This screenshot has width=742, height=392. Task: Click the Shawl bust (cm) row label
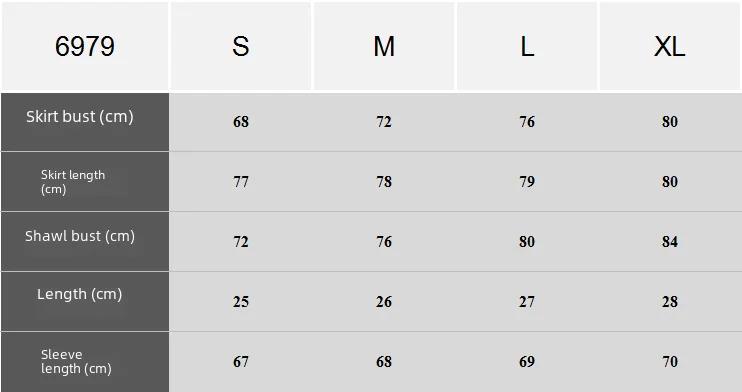click(80, 236)
